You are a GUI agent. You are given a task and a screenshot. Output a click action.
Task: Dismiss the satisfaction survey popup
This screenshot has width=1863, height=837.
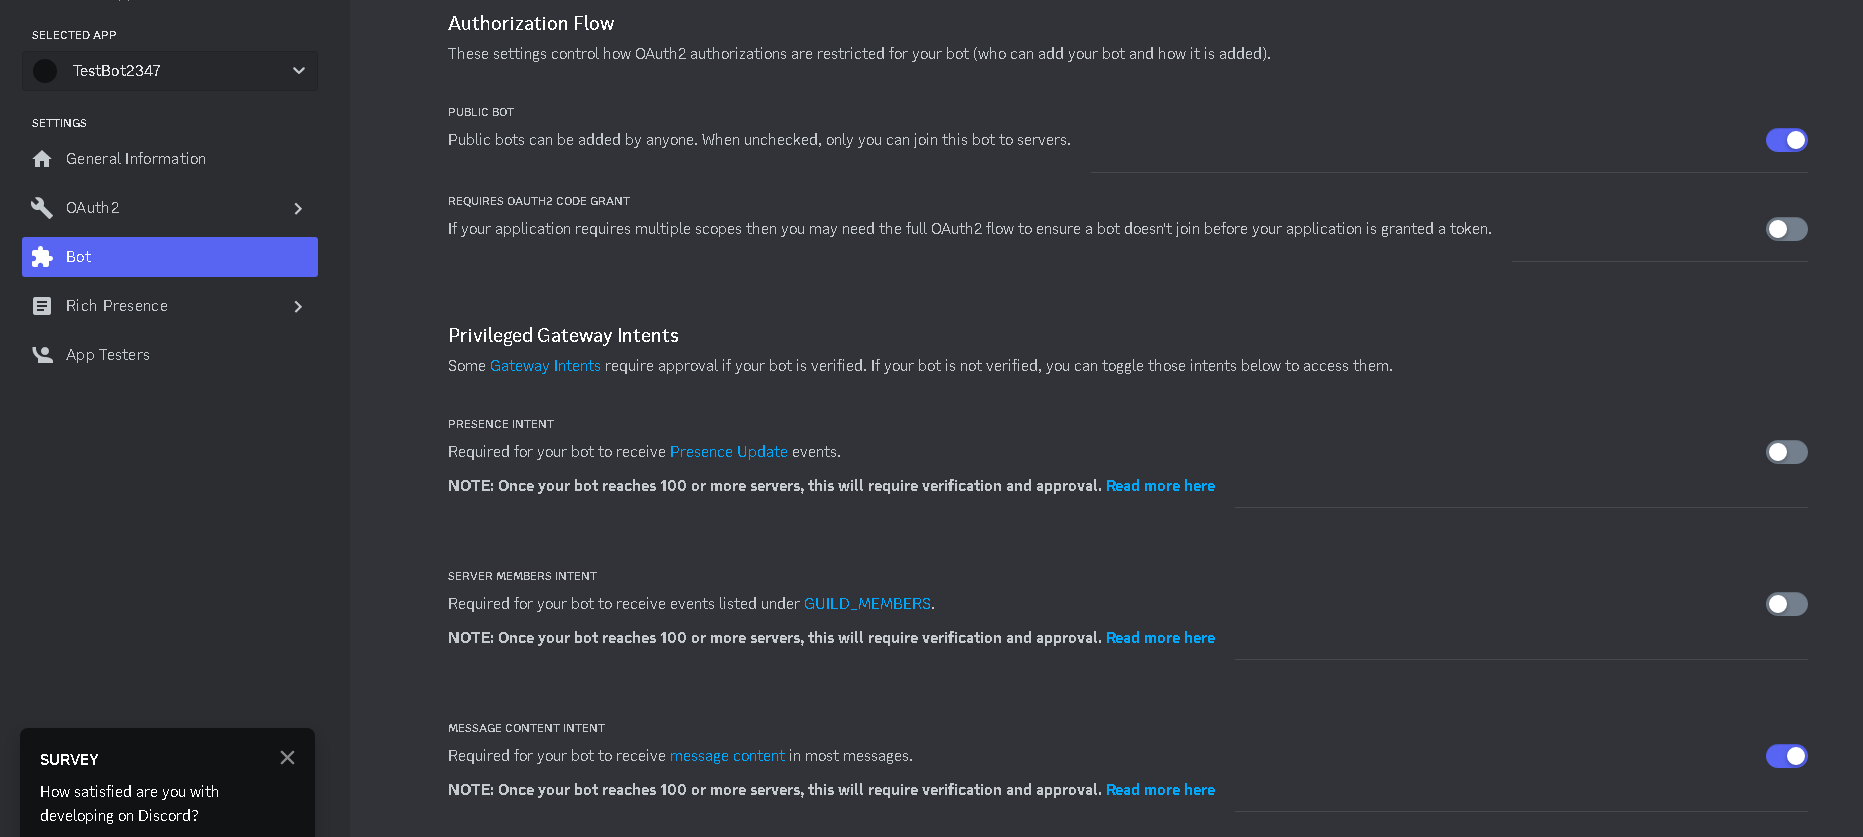287,757
